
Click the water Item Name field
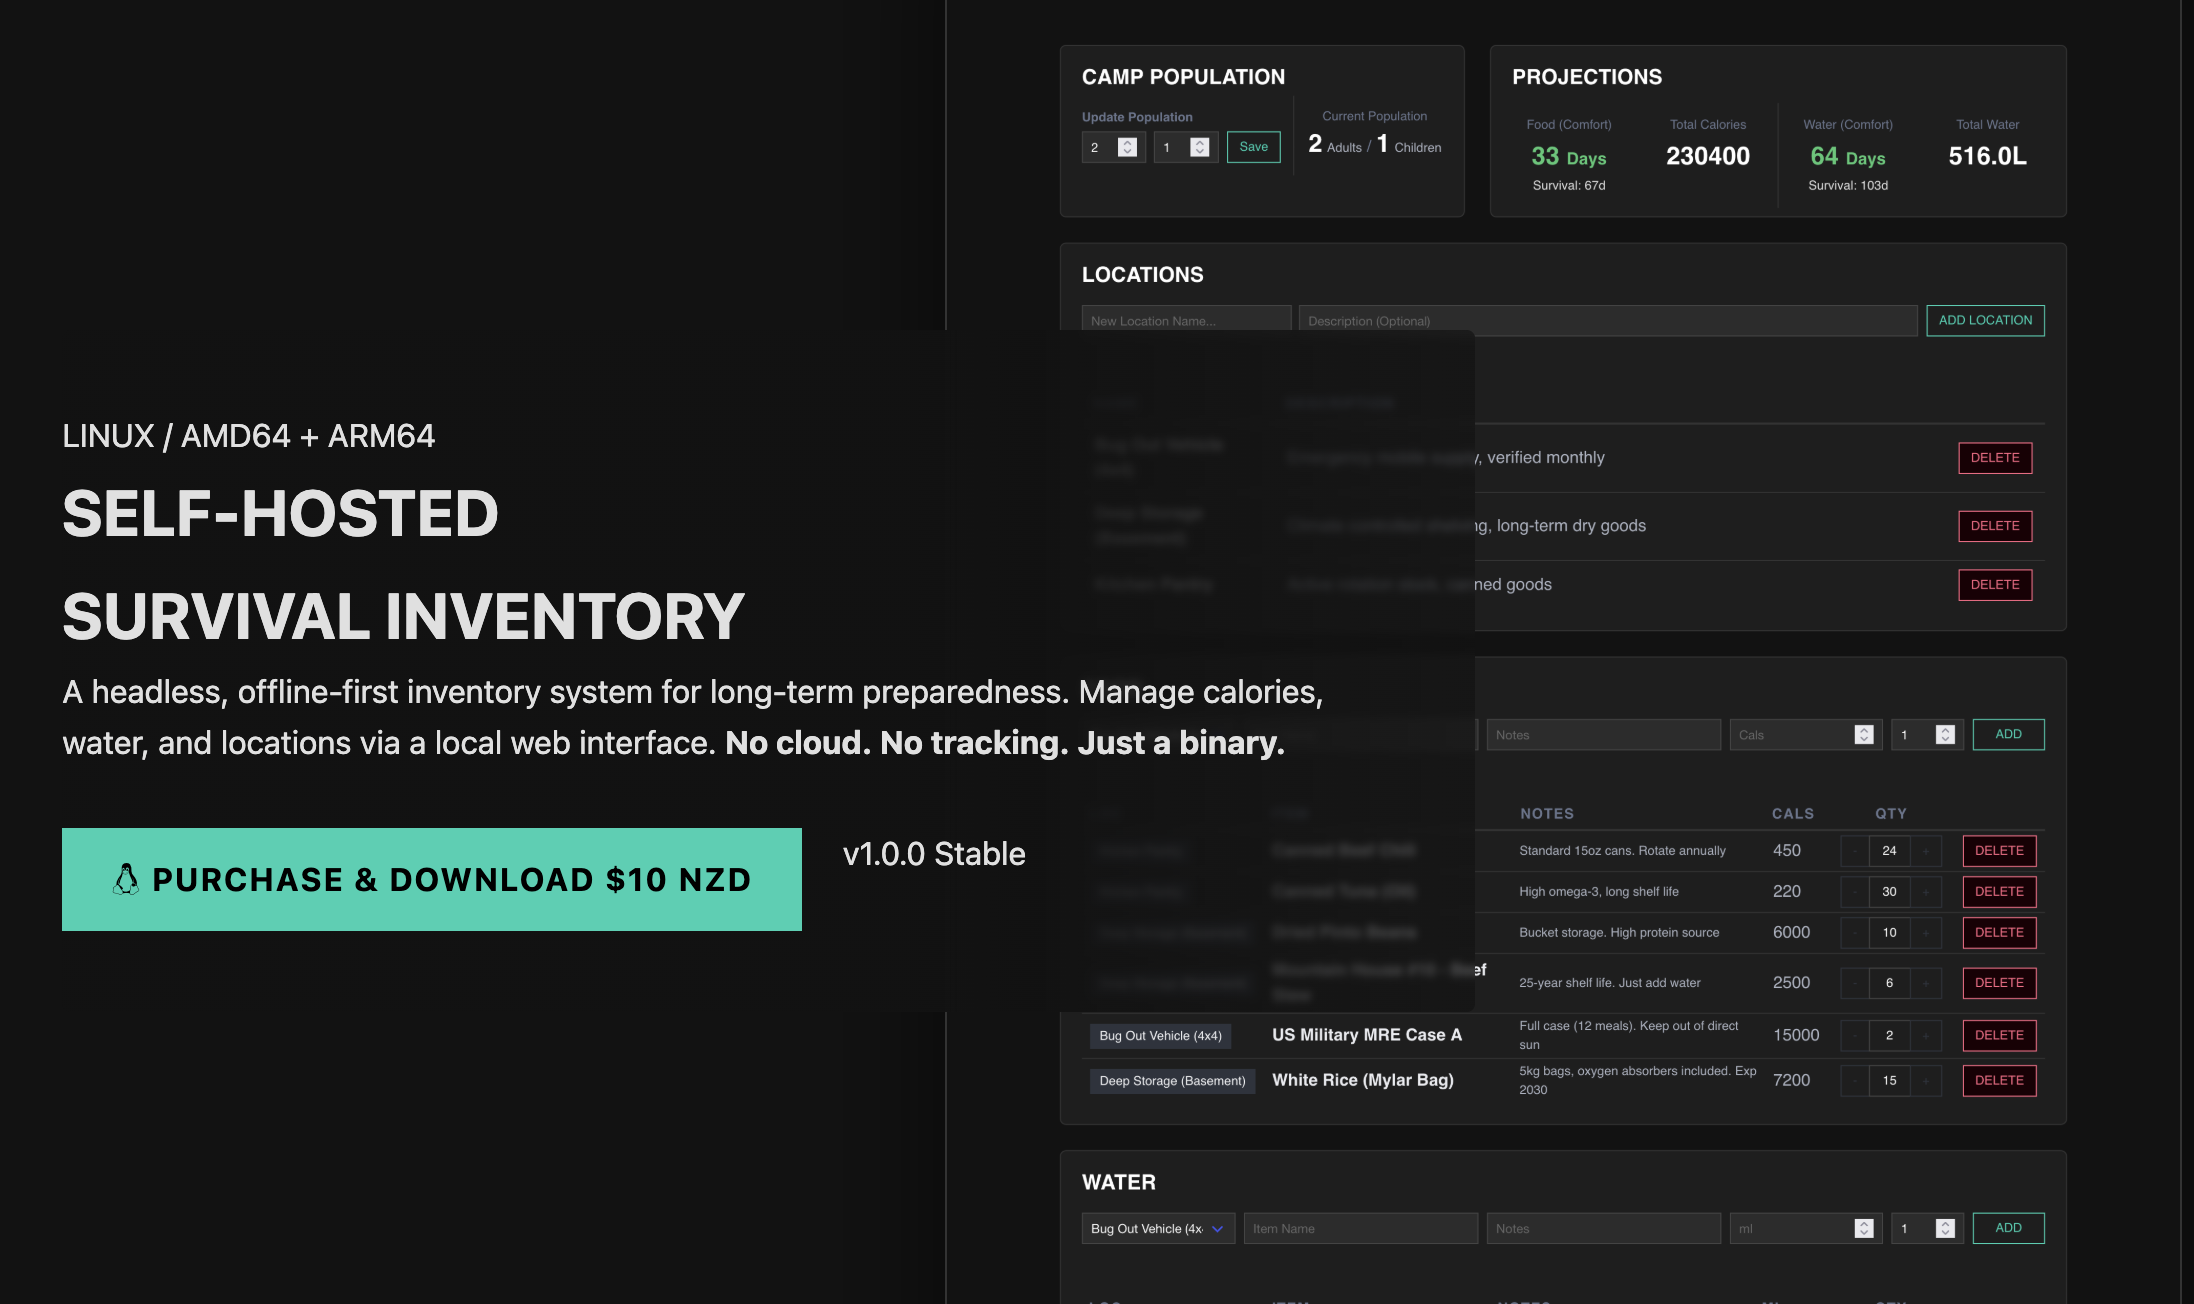tap(1360, 1229)
